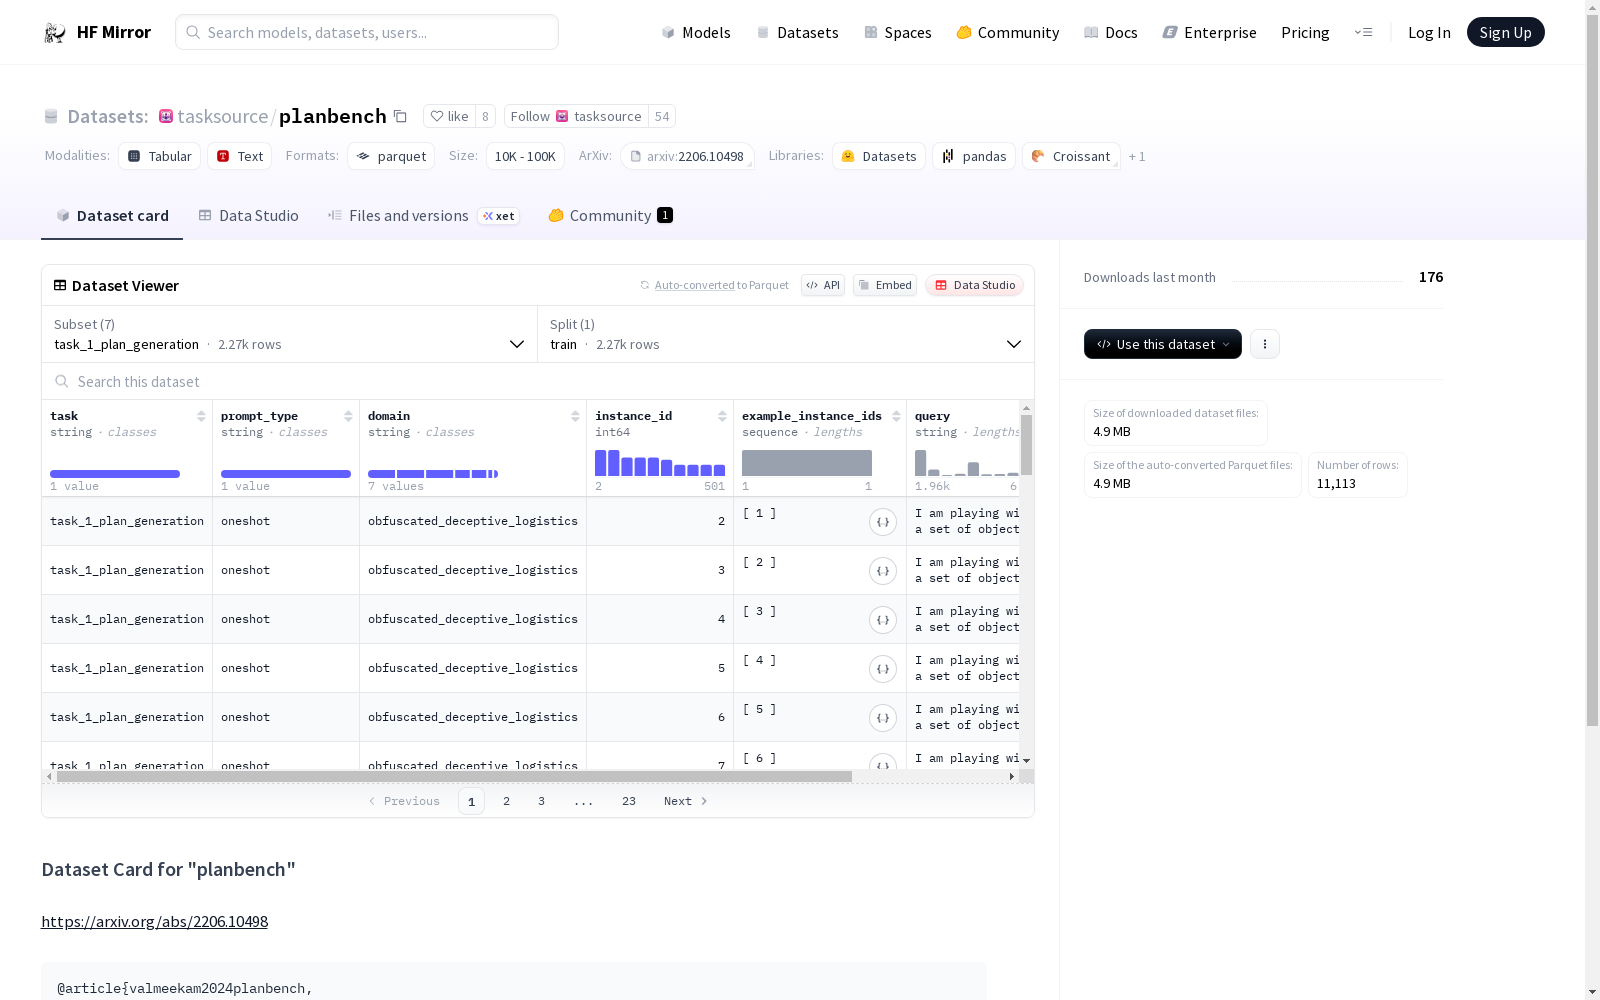The height and width of the screenshot is (1000, 1600).
Task: Click the tasksource owner name link
Action: click(x=223, y=116)
